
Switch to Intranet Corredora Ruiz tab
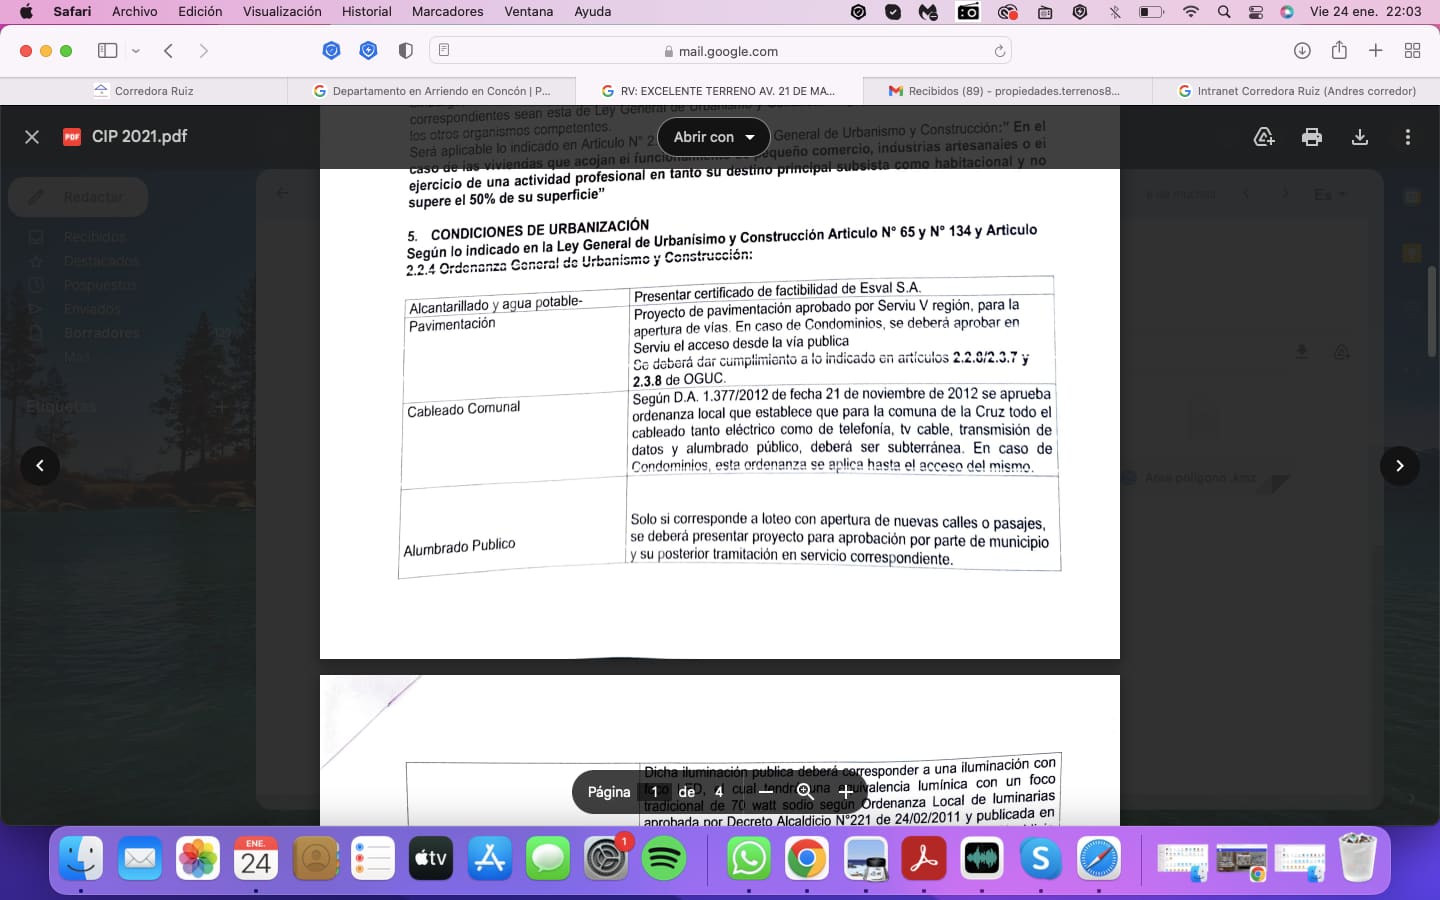pos(1296,91)
